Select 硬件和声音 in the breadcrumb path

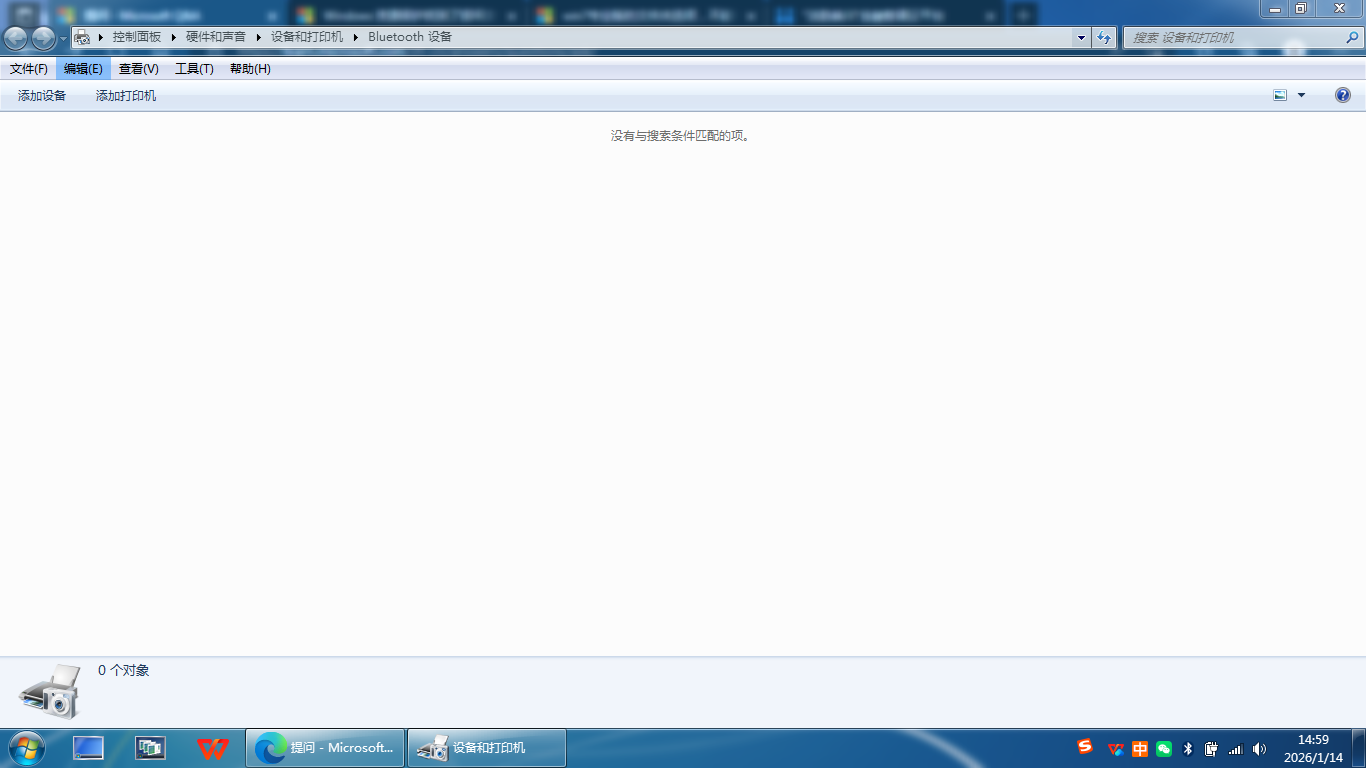216,37
